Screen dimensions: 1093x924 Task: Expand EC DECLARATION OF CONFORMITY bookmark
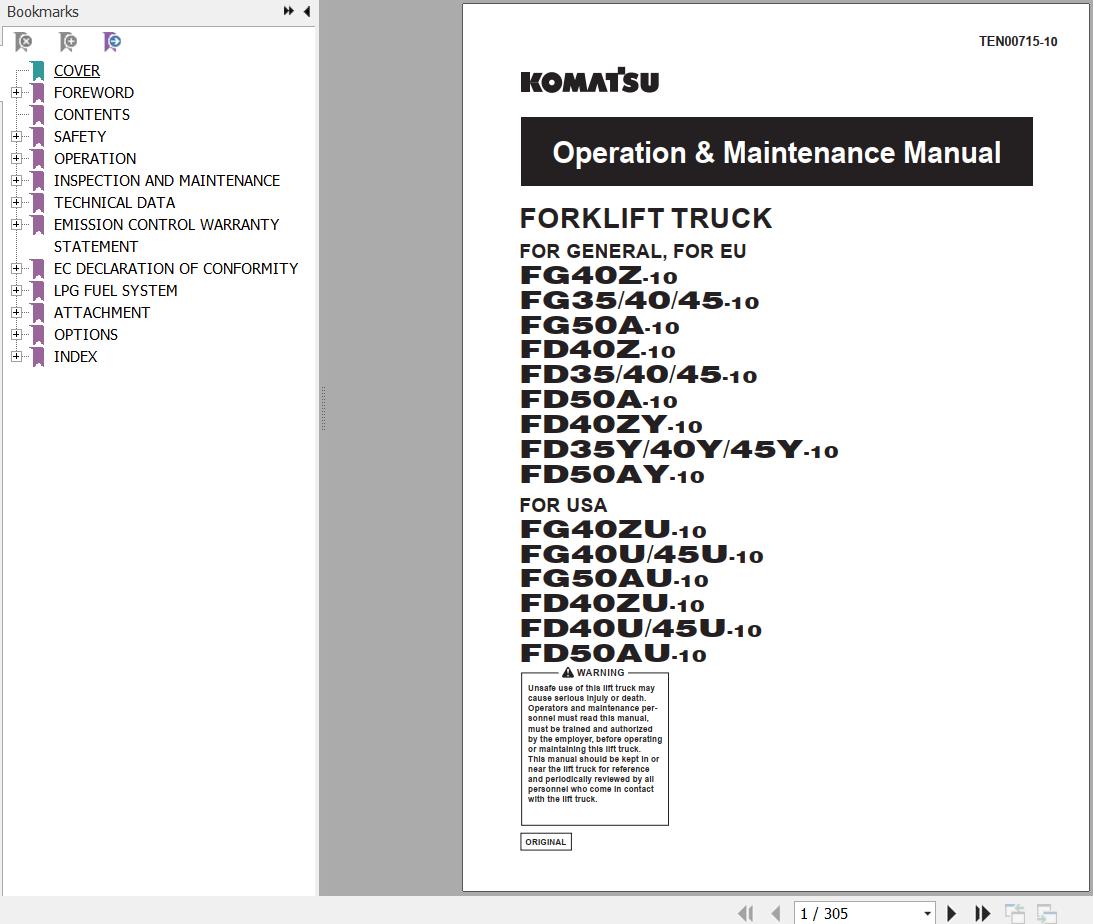point(16,268)
